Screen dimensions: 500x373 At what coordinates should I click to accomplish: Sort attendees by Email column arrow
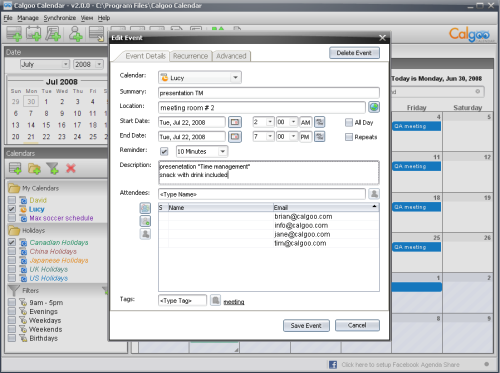tap(374, 207)
